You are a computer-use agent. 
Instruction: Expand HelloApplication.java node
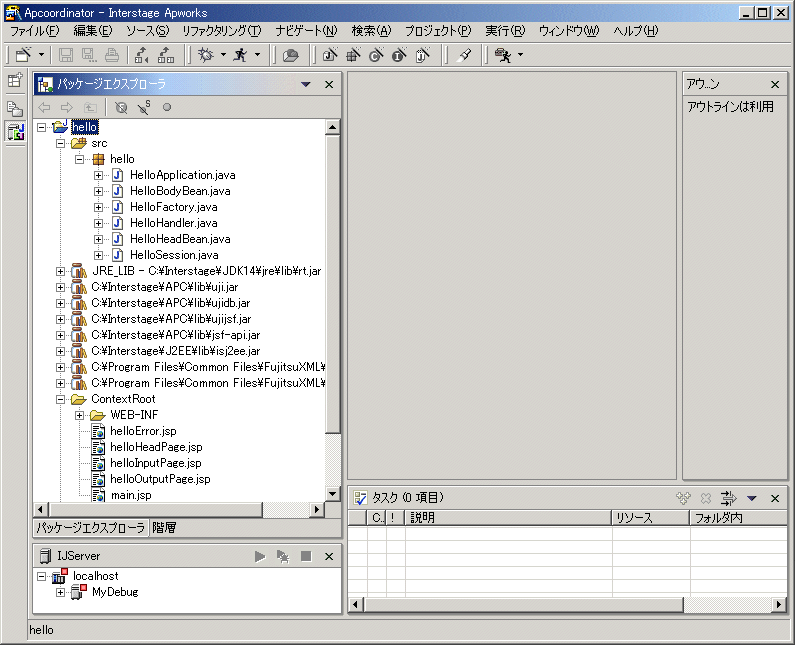(98, 175)
